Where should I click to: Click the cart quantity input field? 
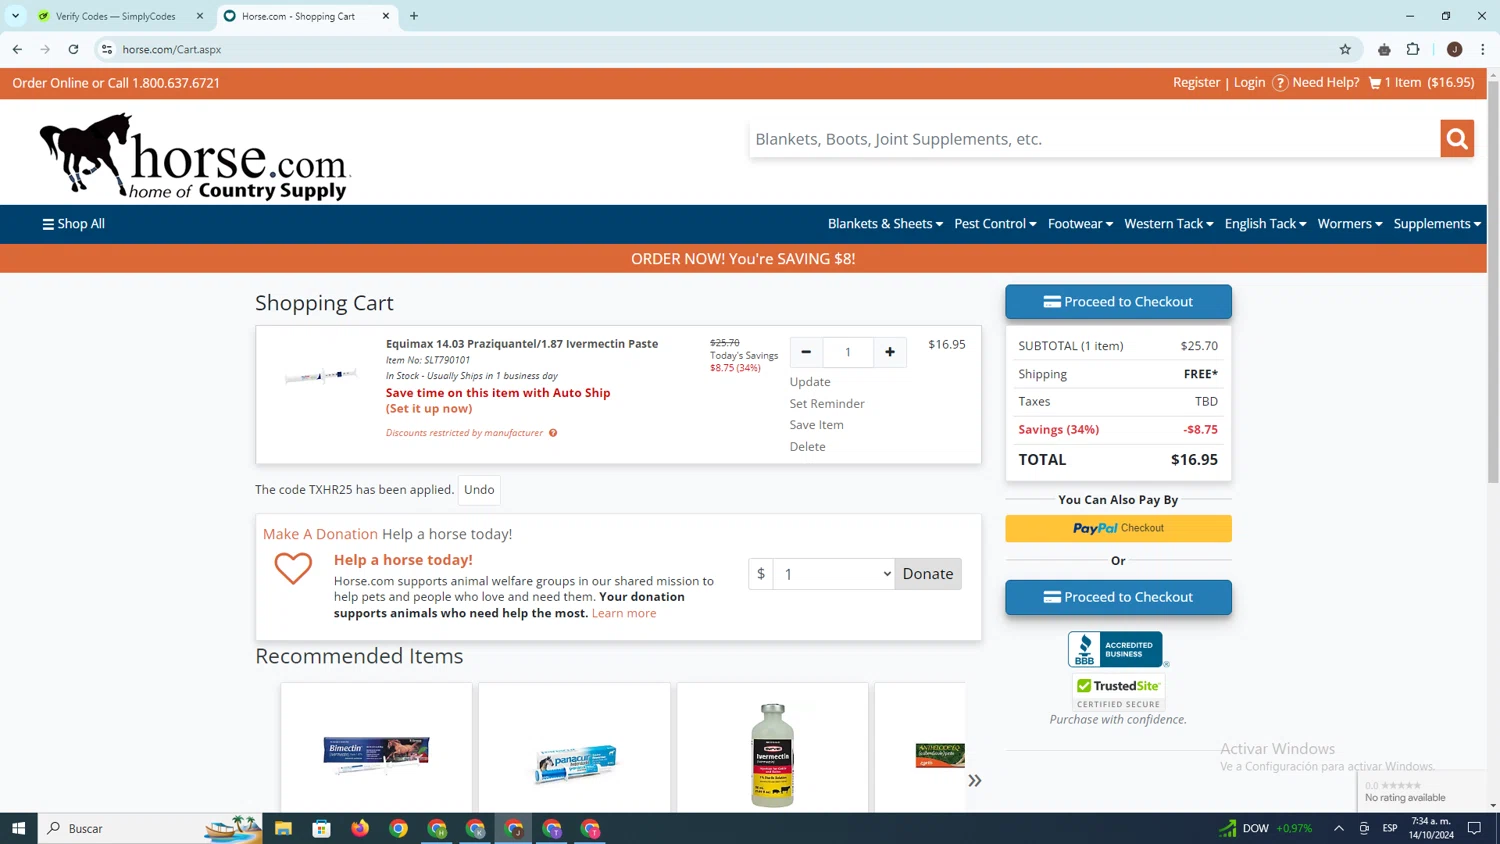(848, 352)
